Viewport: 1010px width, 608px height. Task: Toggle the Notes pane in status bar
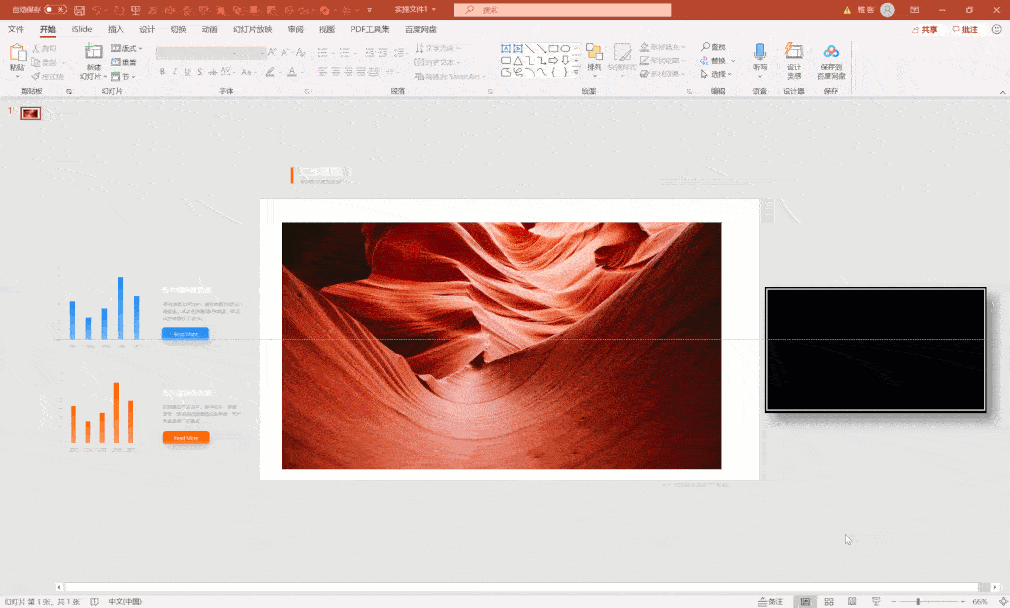[x=771, y=602]
